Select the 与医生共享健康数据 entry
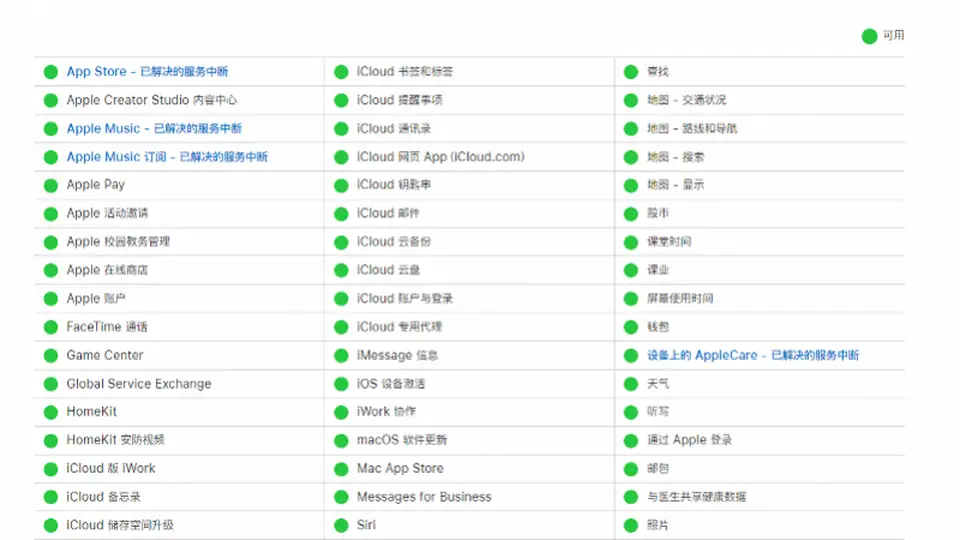The width and height of the screenshot is (960, 540). click(697, 497)
